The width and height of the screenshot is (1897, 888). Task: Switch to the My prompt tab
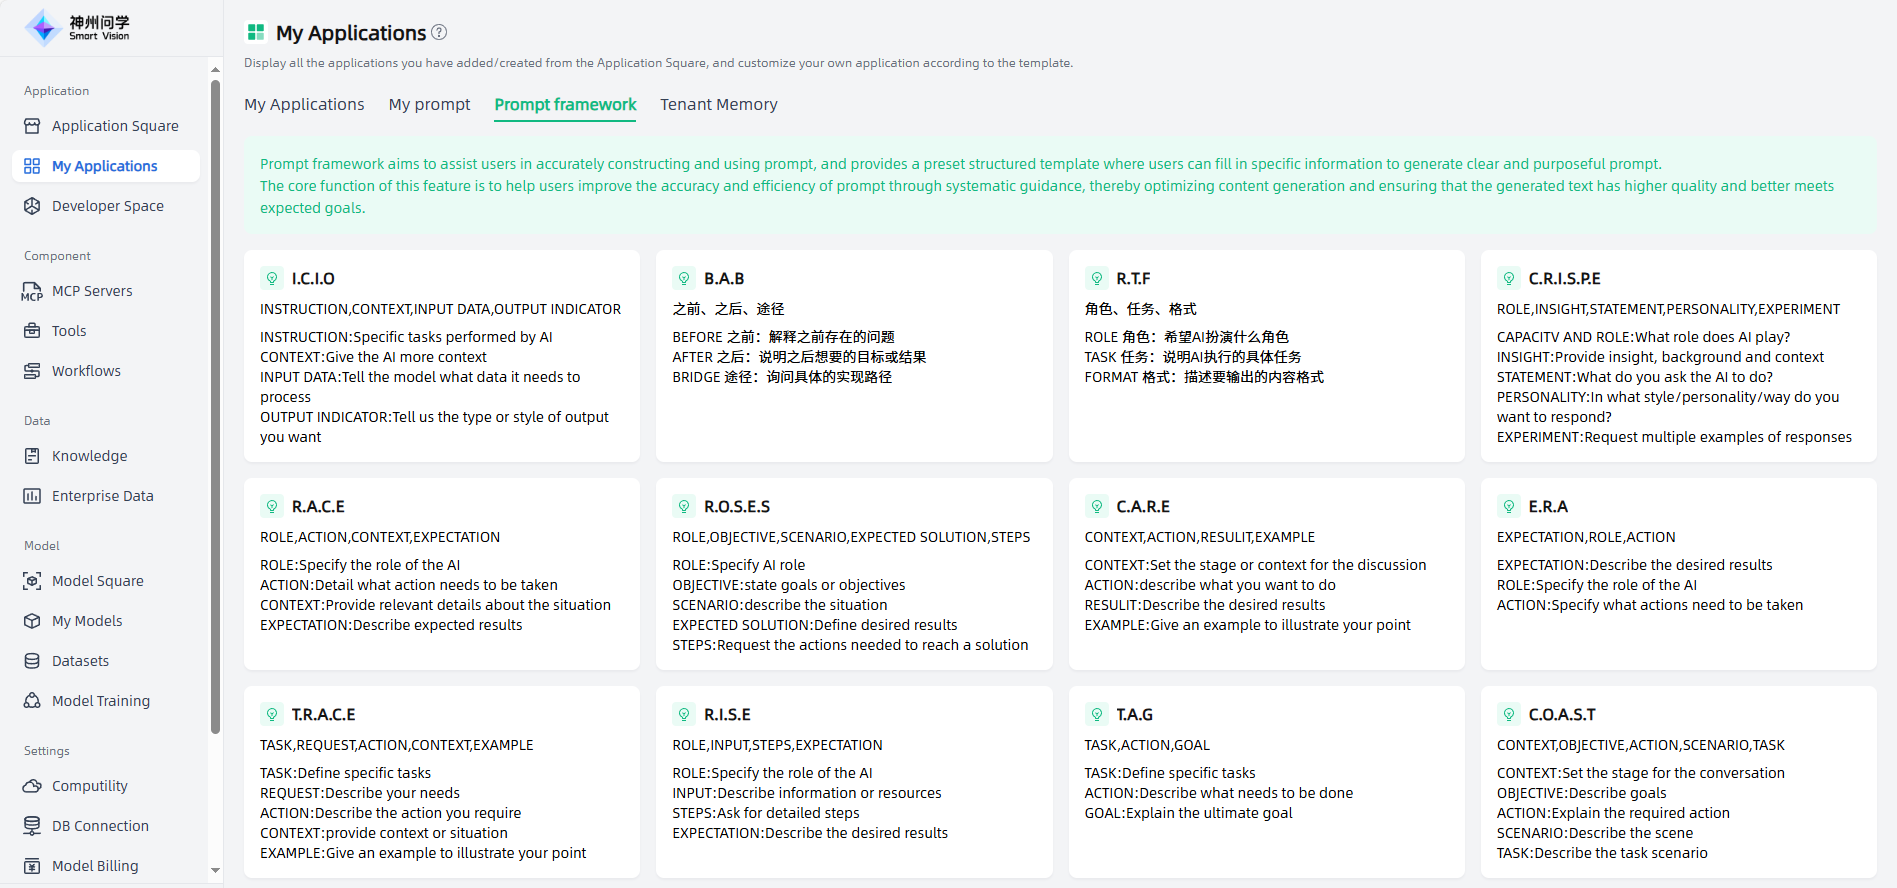tap(429, 104)
